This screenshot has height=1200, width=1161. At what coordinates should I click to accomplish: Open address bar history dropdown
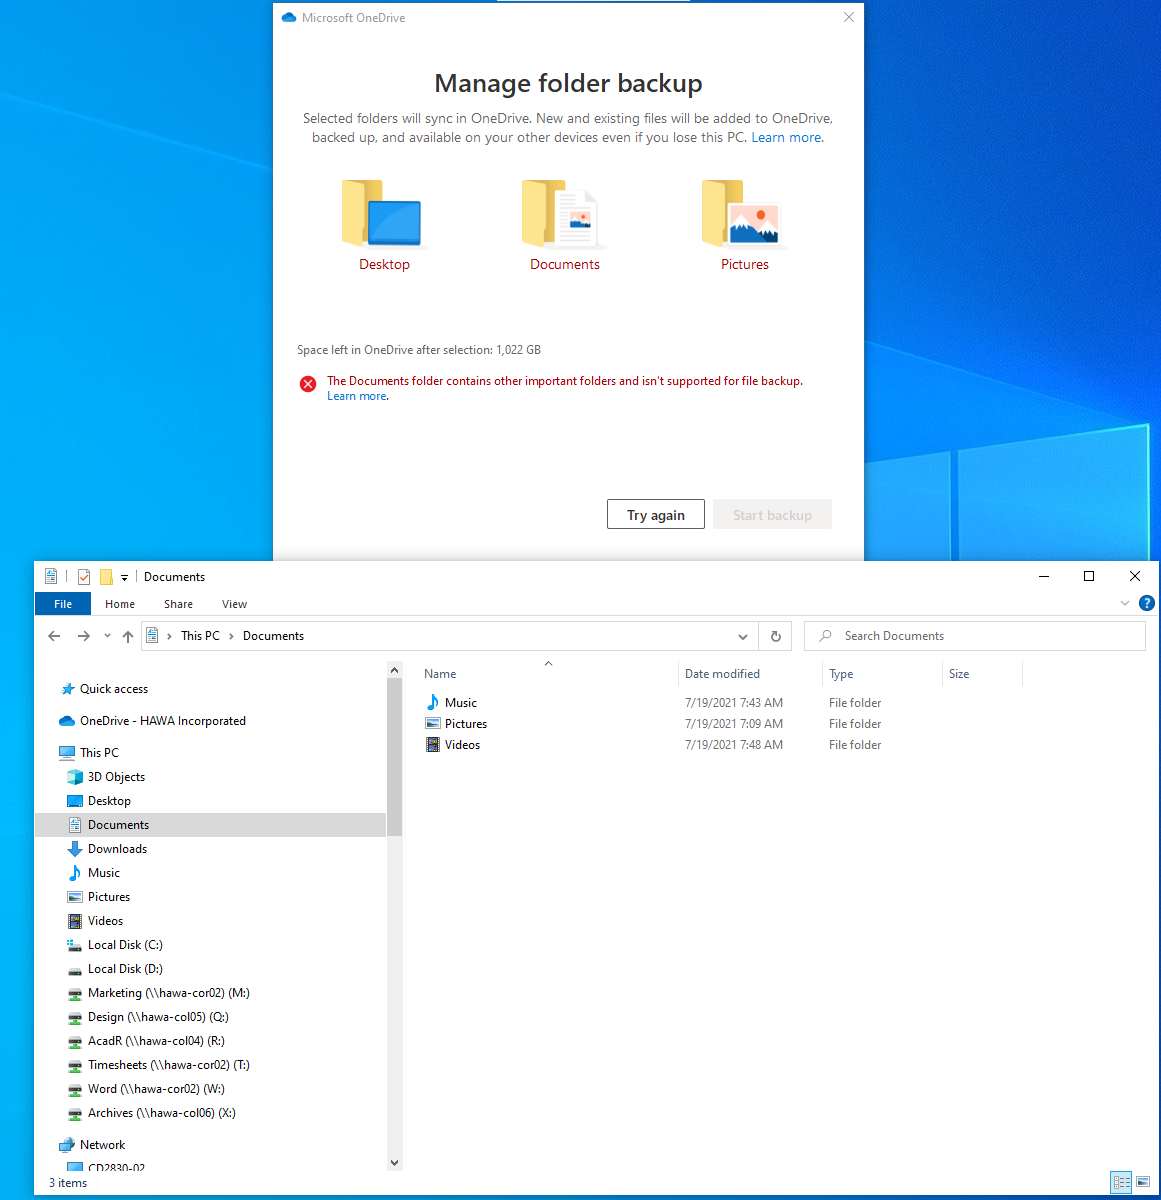point(742,636)
